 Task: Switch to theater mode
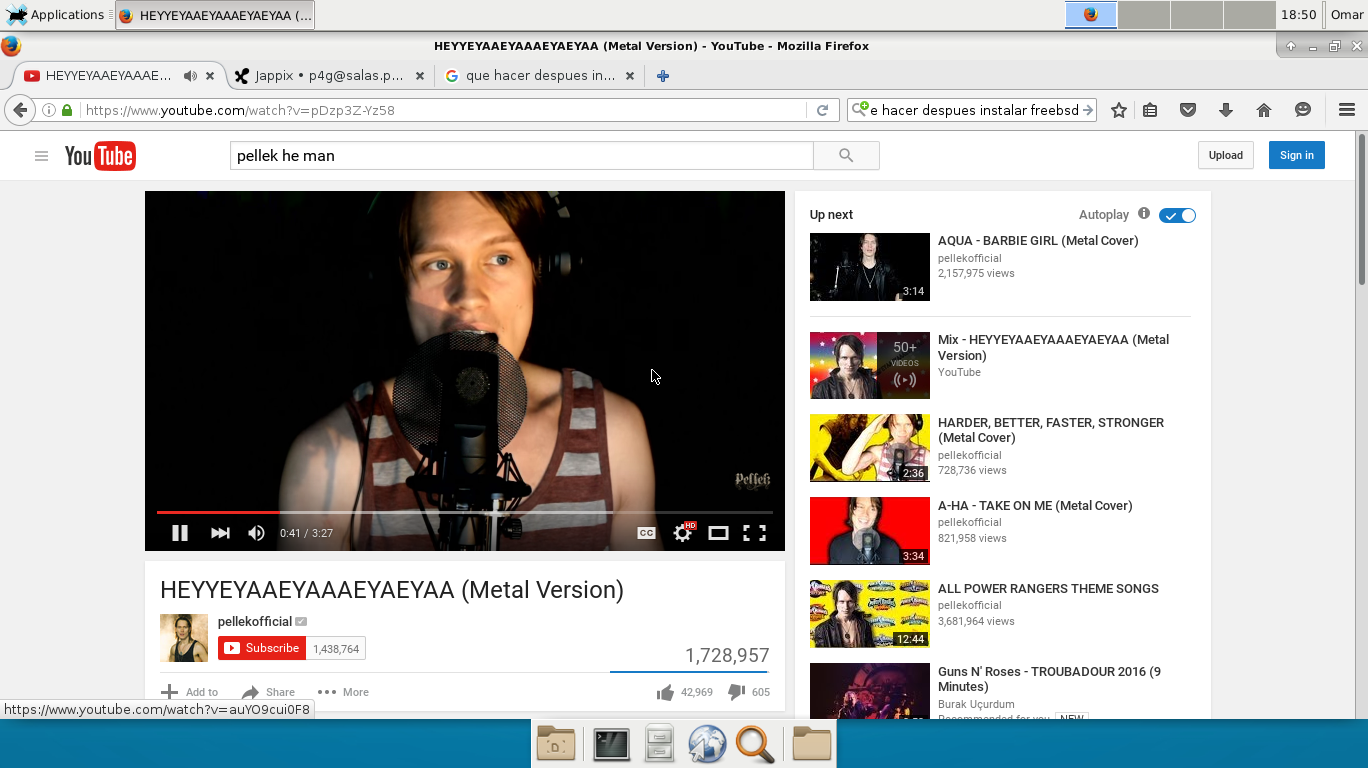718,533
